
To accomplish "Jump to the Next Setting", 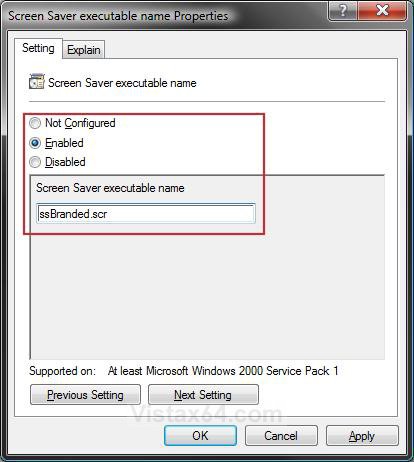I will [203, 395].
